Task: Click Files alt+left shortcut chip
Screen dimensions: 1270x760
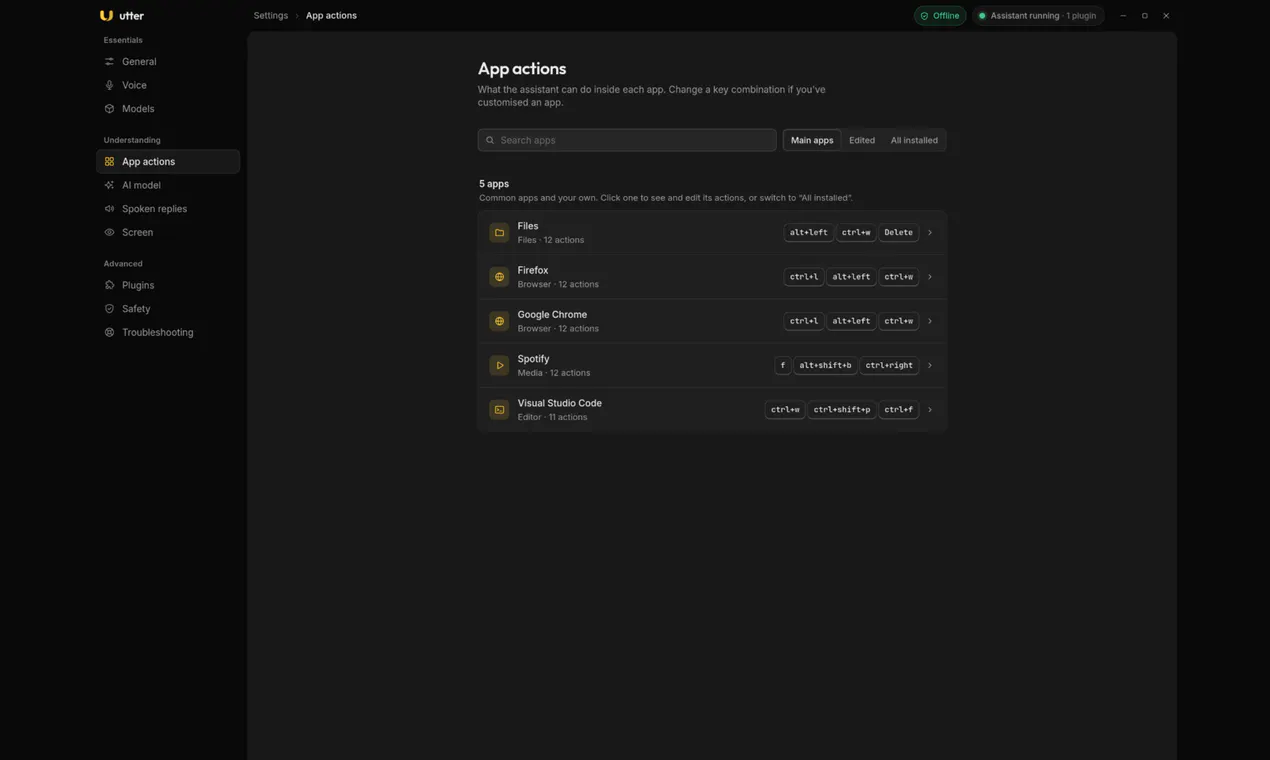Action: pyautogui.click(x=808, y=233)
